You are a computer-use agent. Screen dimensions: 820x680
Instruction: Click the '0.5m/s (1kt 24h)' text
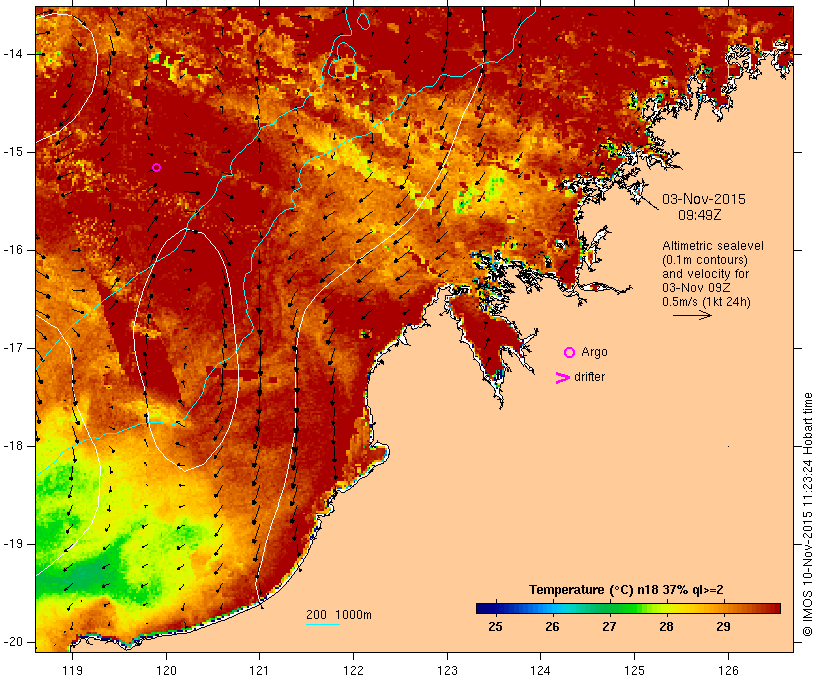point(707,302)
